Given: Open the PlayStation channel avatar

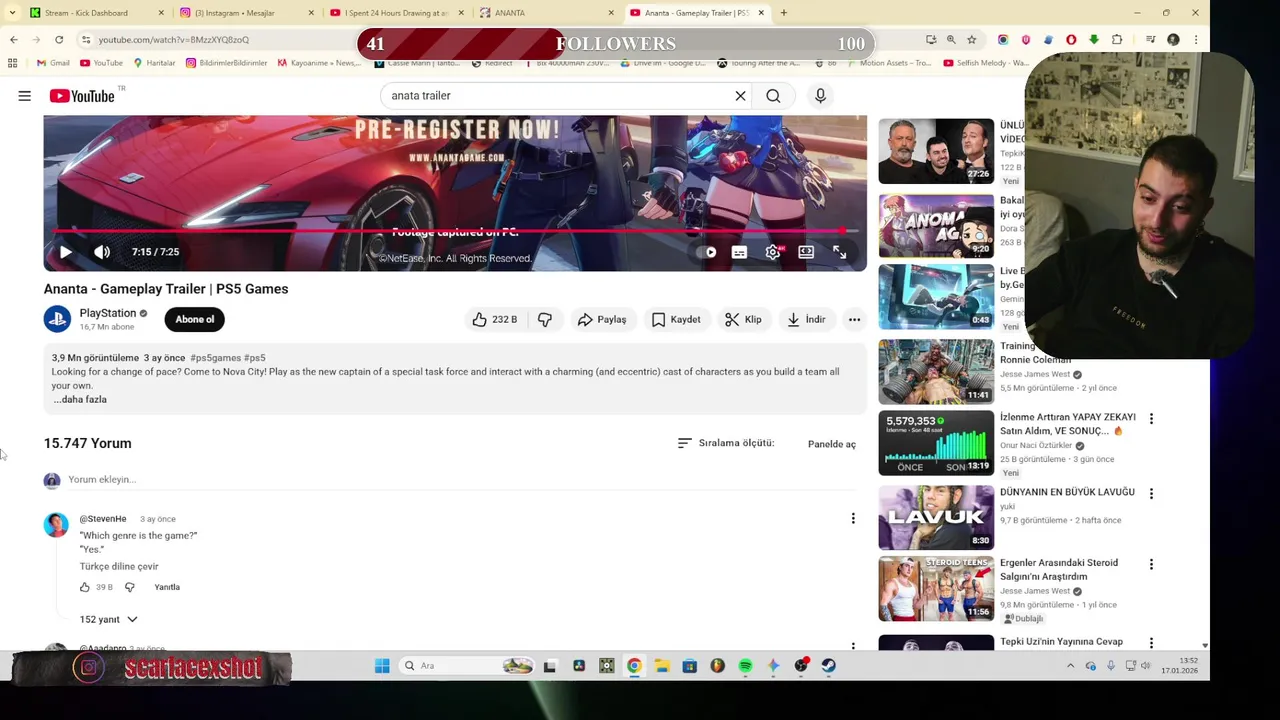Looking at the screenshot, I should click(57, 319).
